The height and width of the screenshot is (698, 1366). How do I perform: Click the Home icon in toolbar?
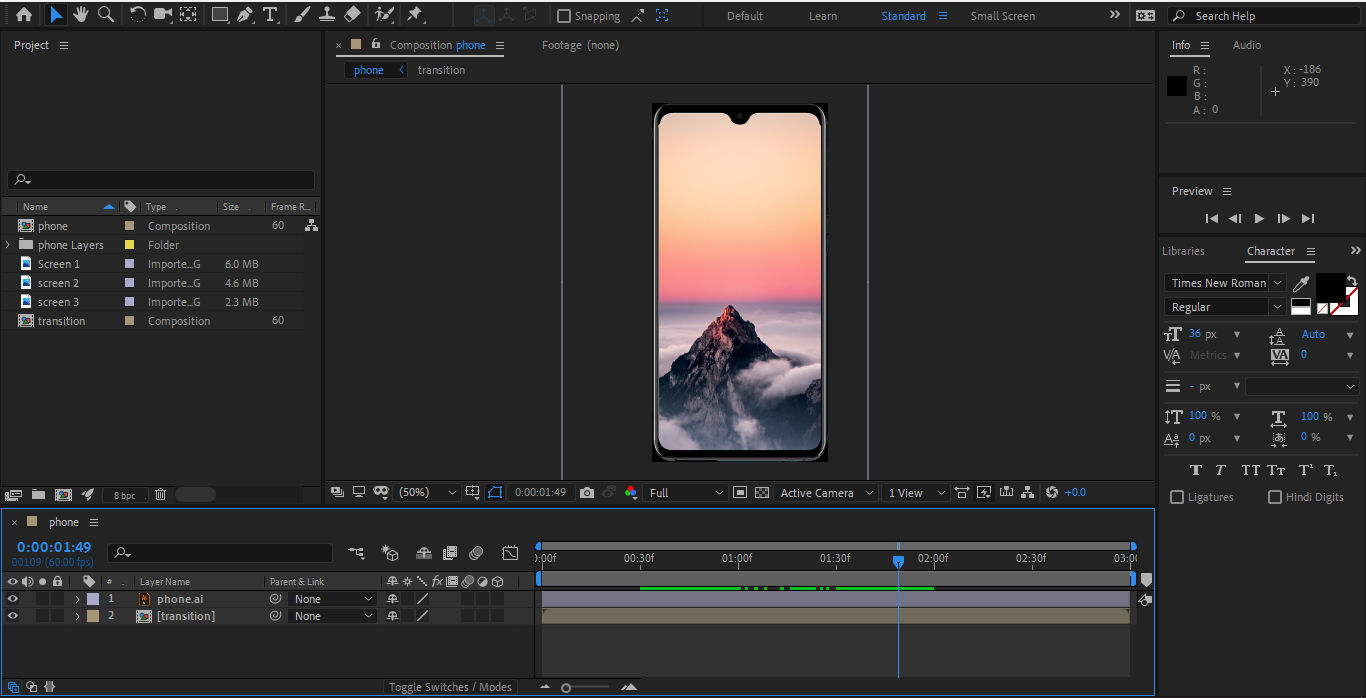point(24,15)
